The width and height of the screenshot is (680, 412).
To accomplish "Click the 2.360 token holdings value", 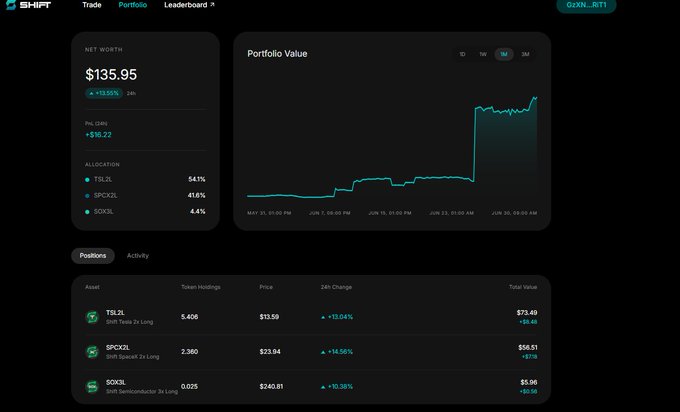I will point(190,352).
